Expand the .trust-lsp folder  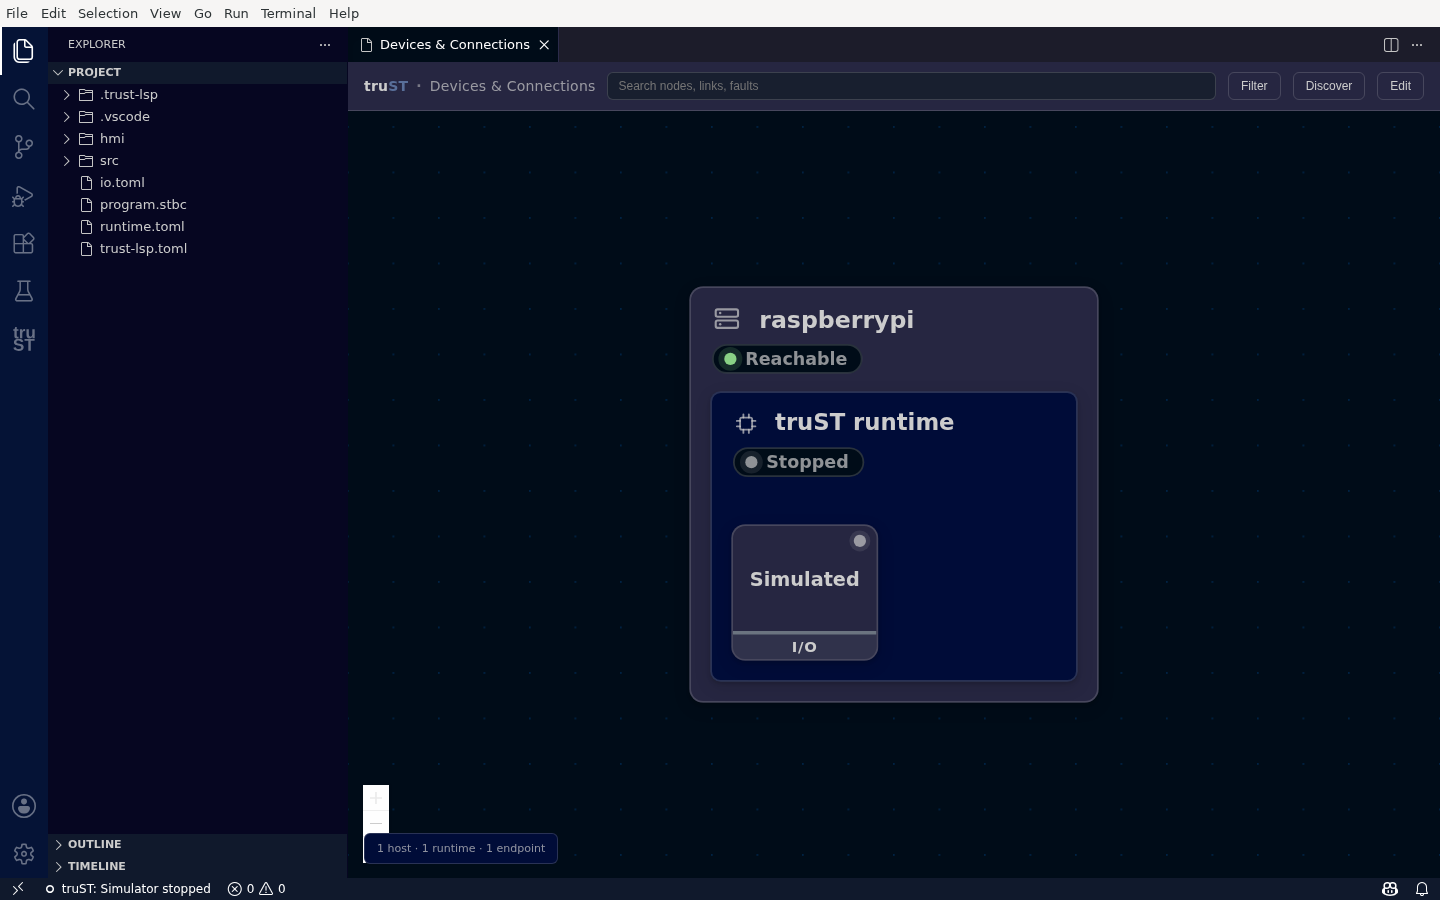coord(67,94)
